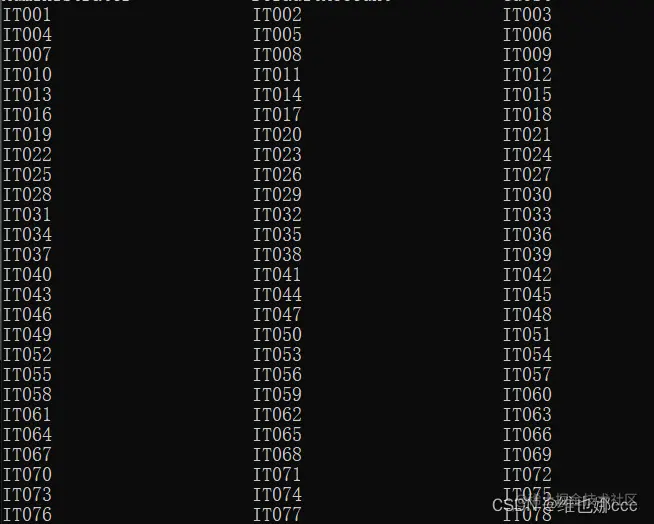Select the IT024 entry
Screen dimensions: 654x524
tap(527, 155)
